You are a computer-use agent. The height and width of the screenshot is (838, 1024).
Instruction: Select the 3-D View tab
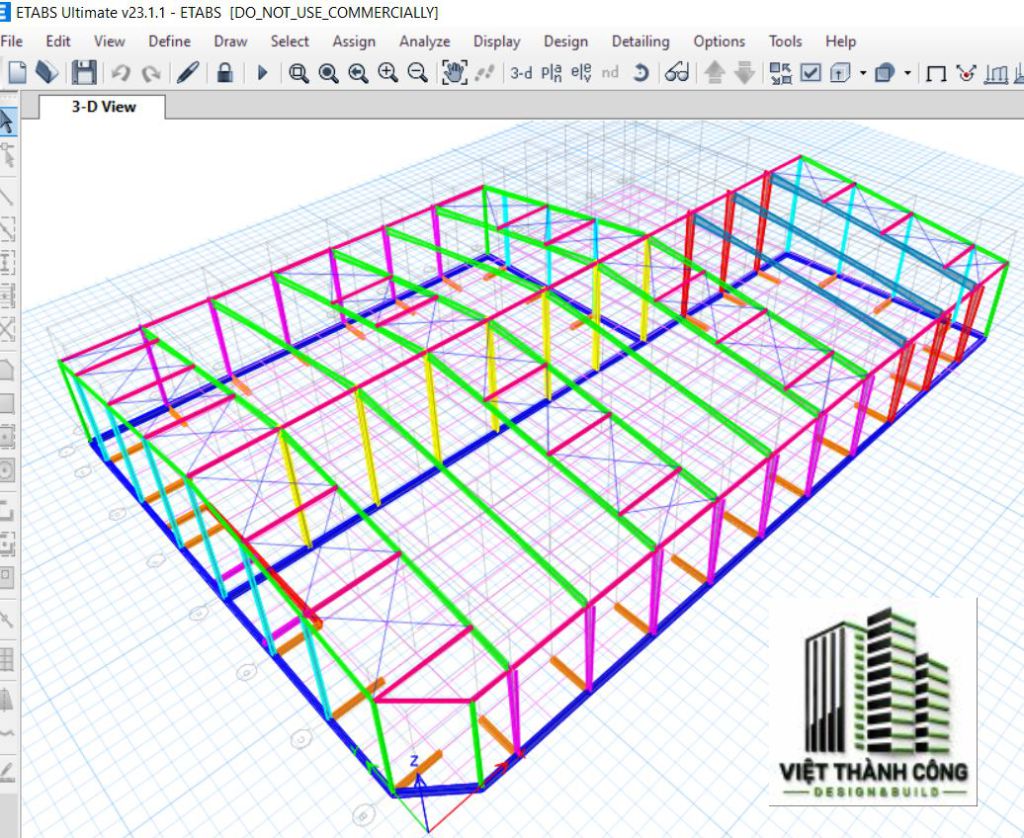pyautogui.click(x=103, y=107)
